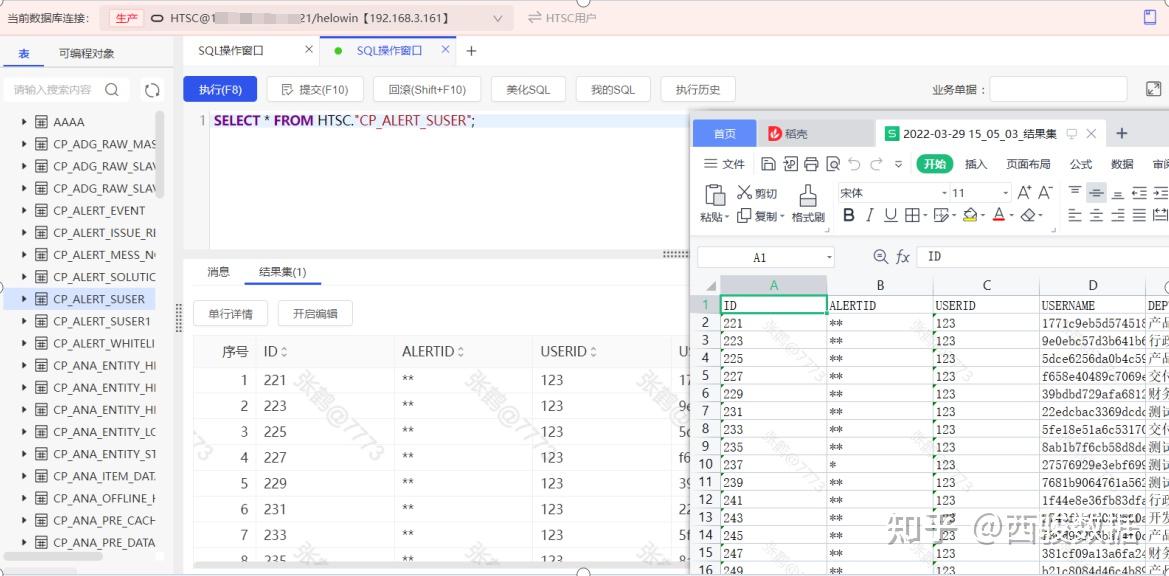The image size is (1169, 576).
Task: Switch to the 消息 tab
Action: click(218, 272)
